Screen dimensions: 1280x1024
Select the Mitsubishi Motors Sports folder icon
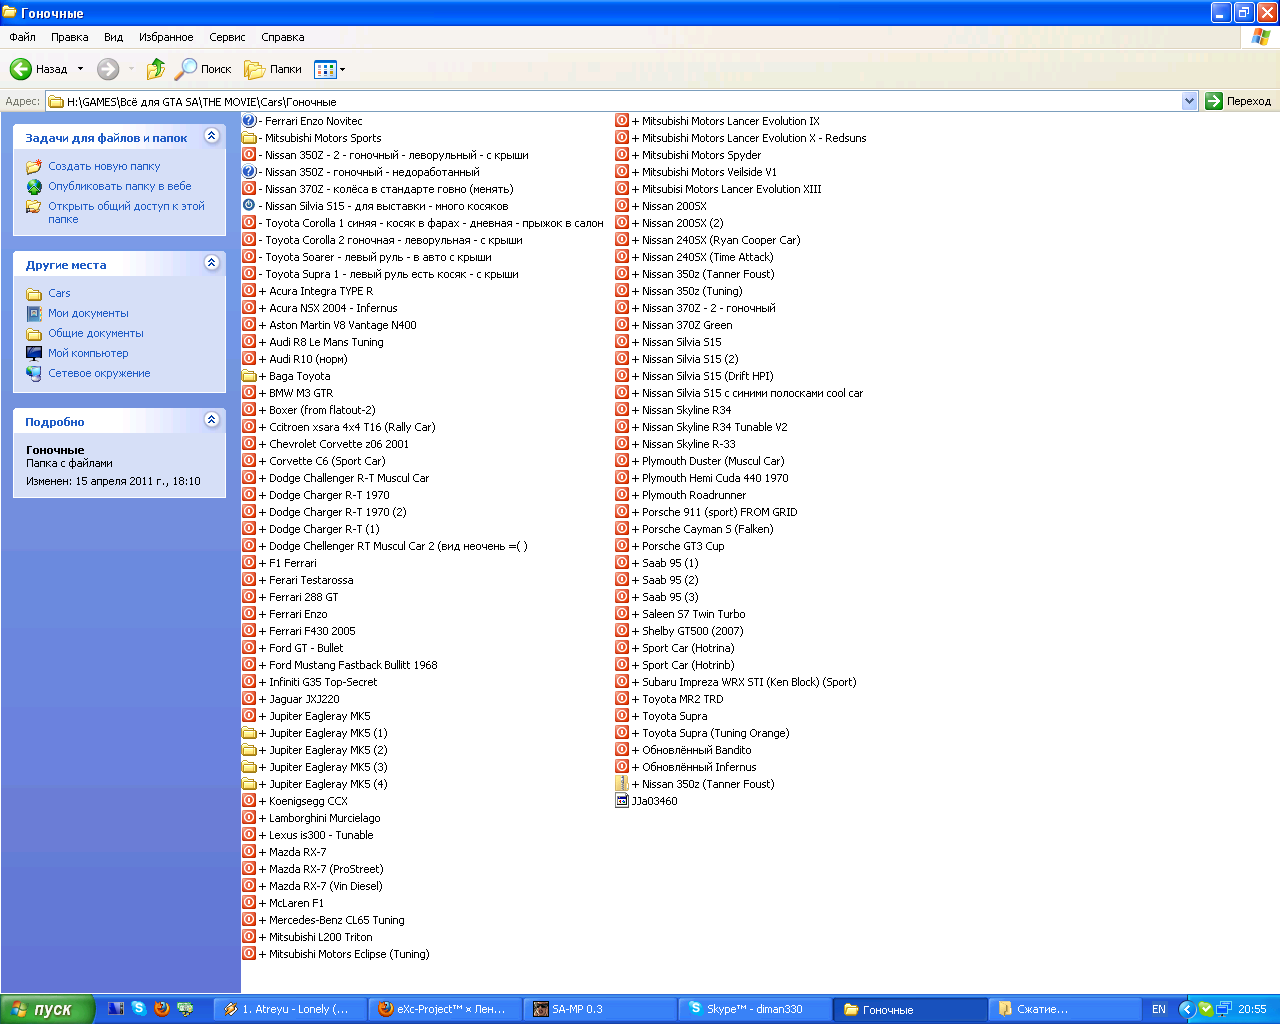point(249,138)
